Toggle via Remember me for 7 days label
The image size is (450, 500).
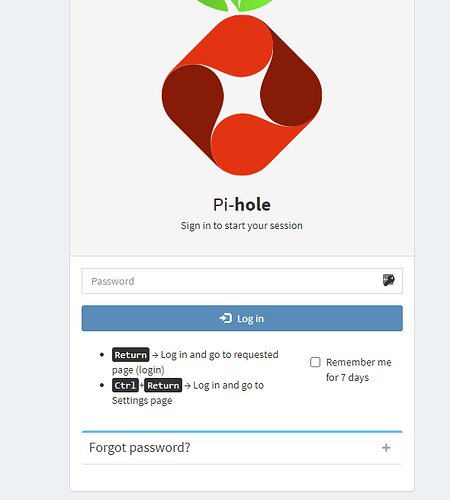click(359, 370)
